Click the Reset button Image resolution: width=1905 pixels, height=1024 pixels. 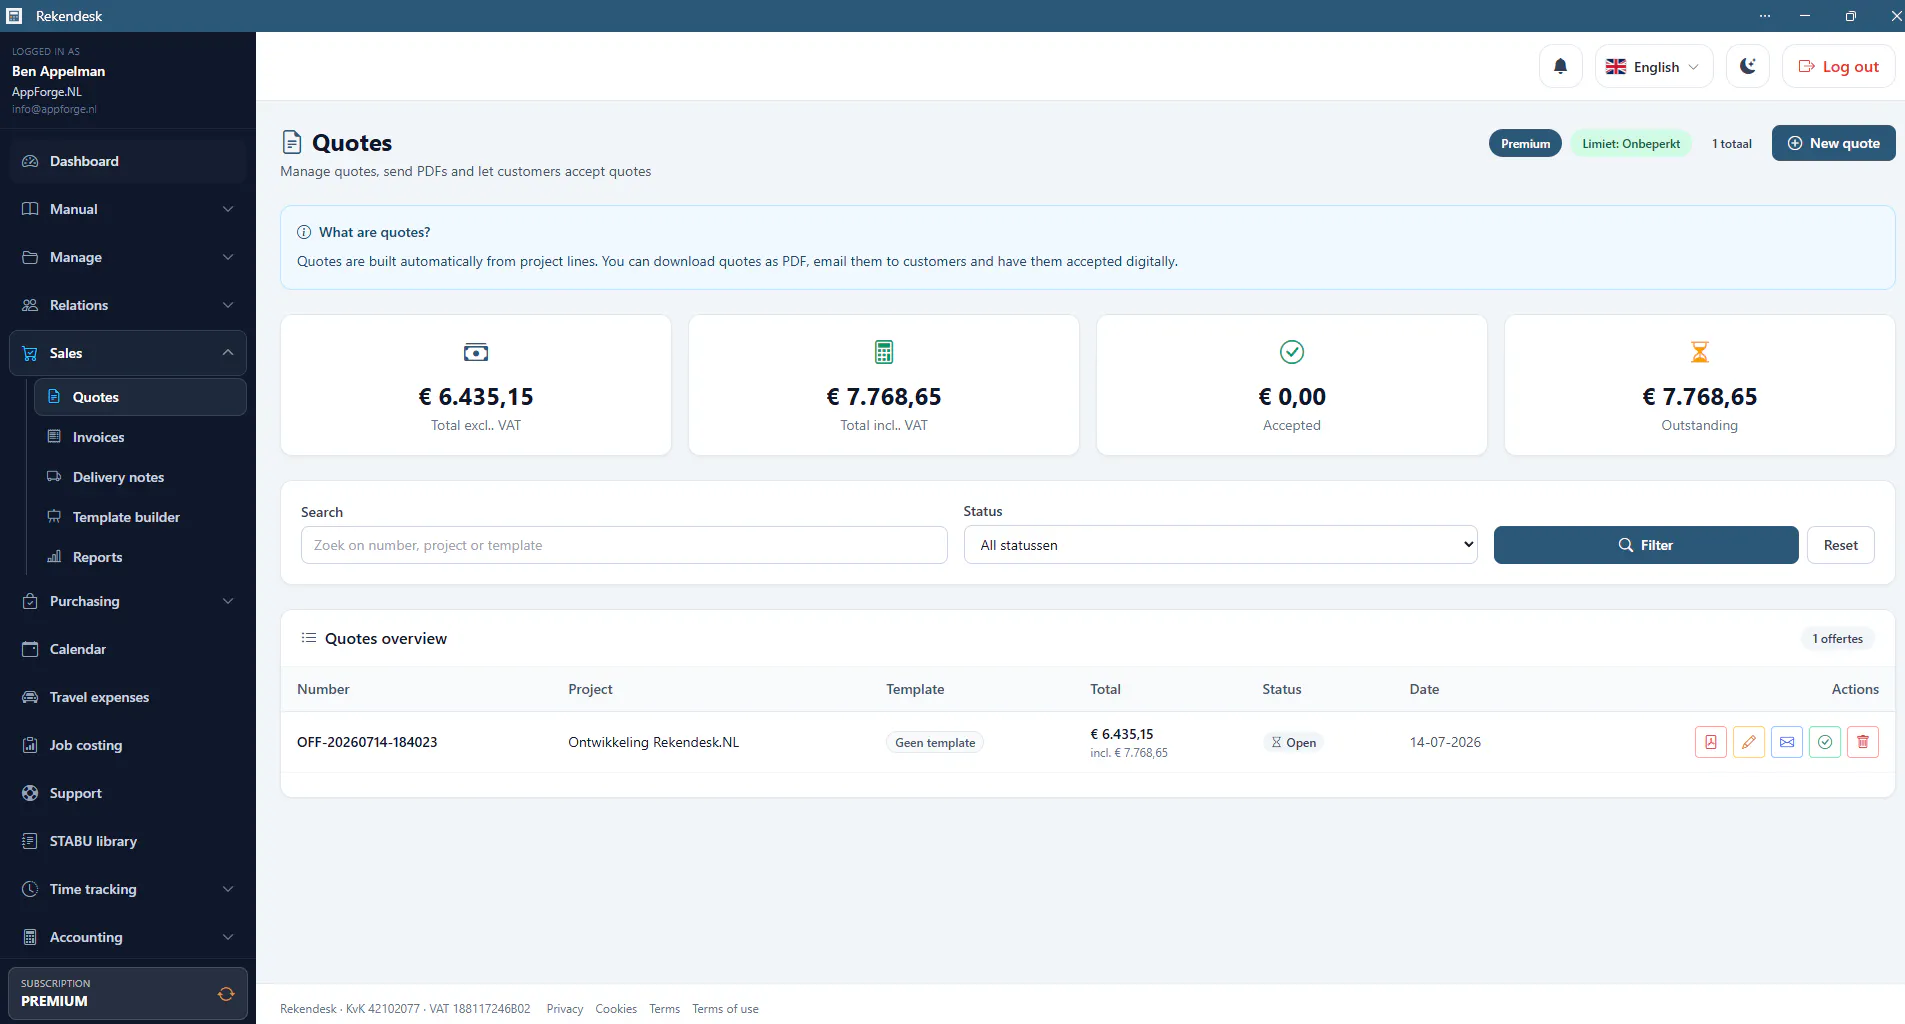1840,545
